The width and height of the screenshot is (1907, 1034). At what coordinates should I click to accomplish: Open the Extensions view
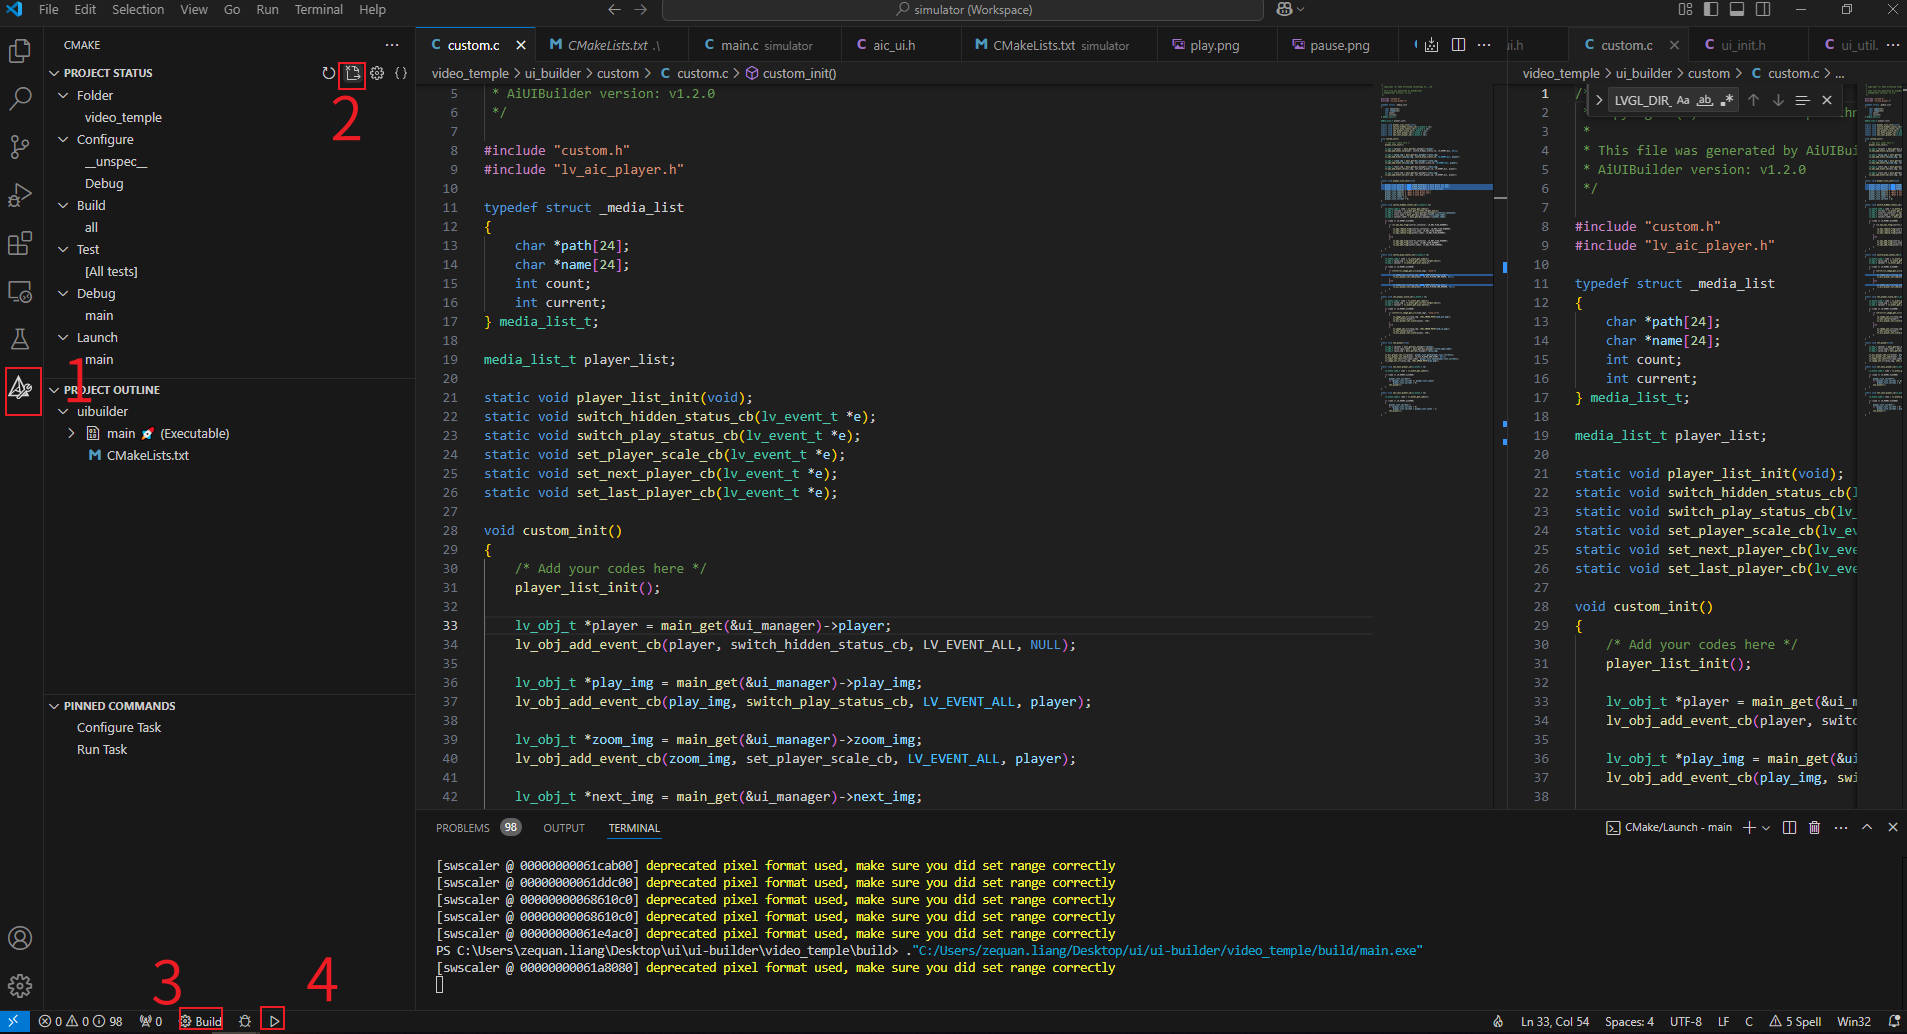point(20,243)
